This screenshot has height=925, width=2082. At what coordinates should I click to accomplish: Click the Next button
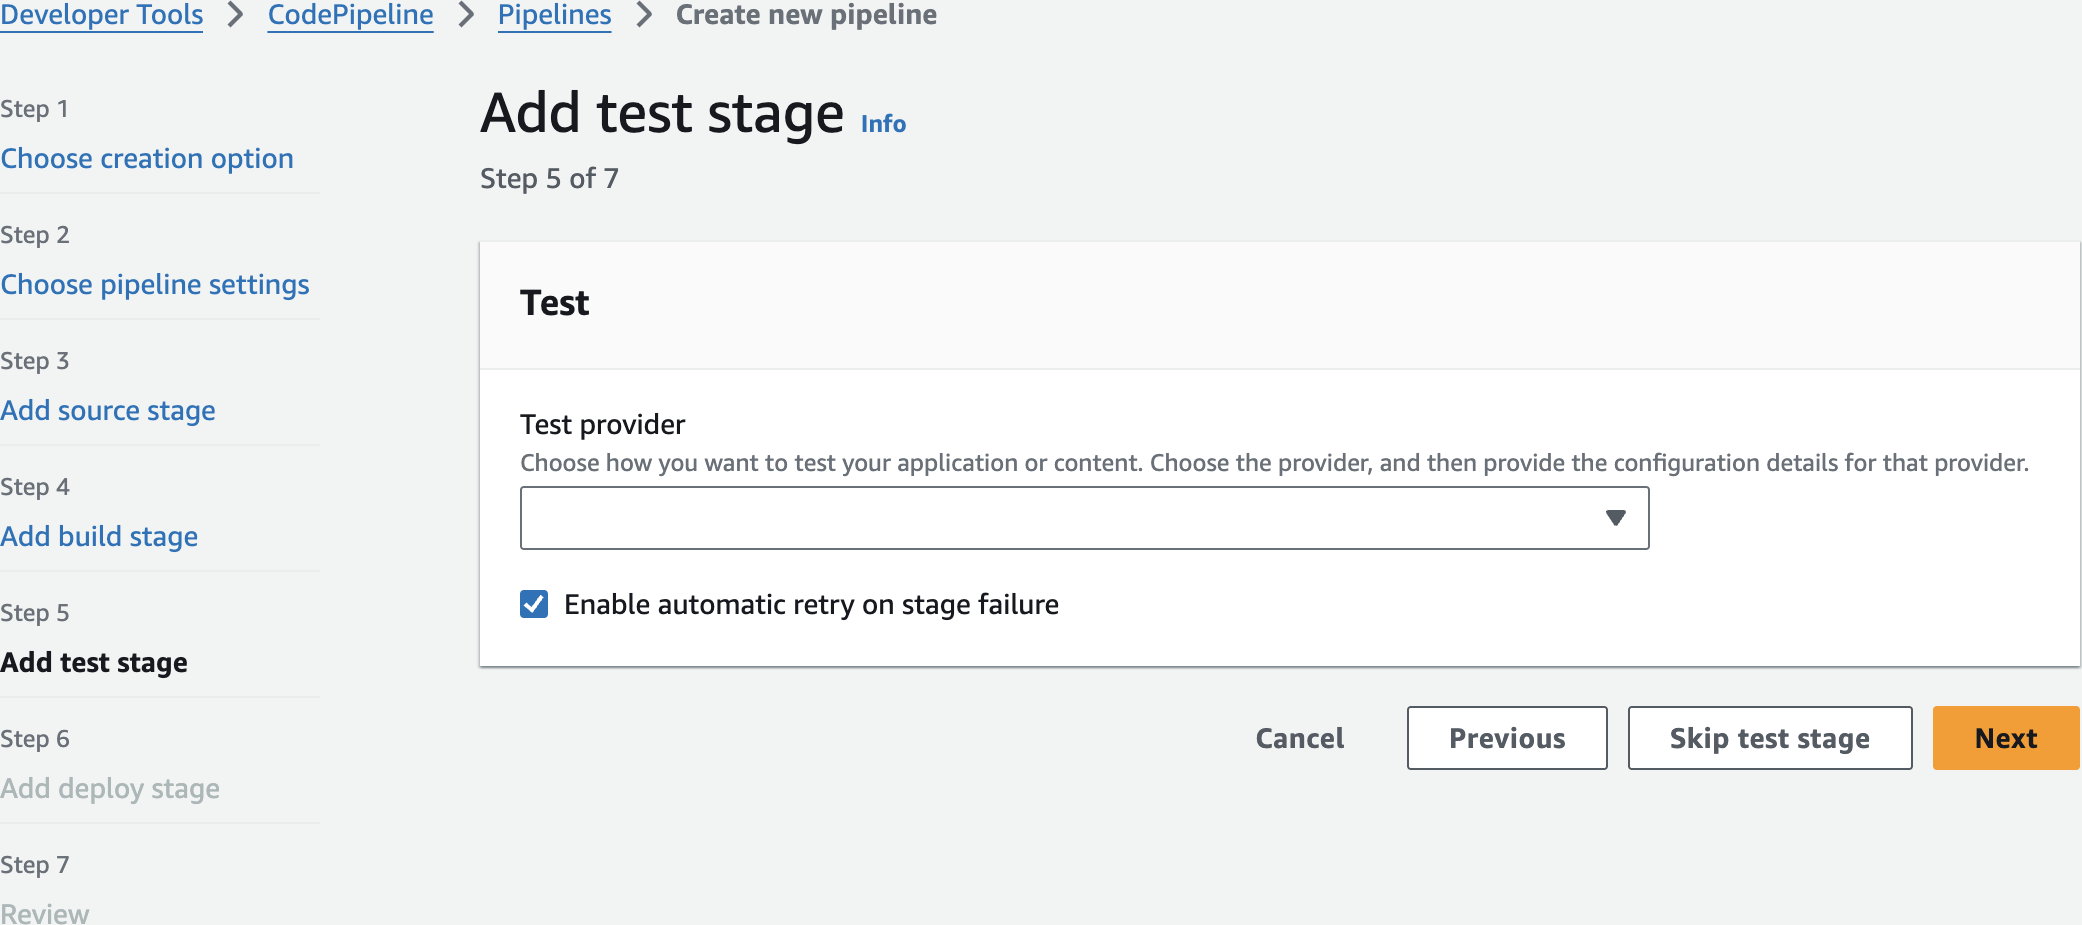(2005, 738)
